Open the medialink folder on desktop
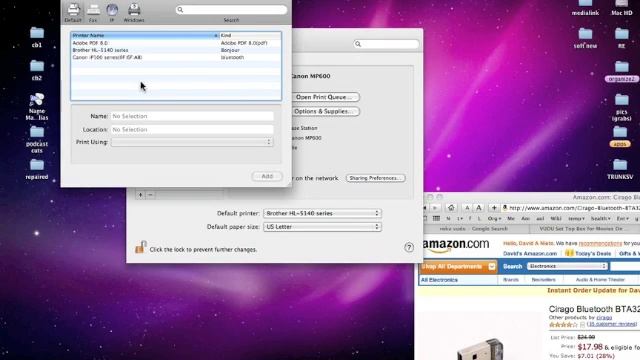The width and height of the screenshot is (640, 360). pos(585,7)
